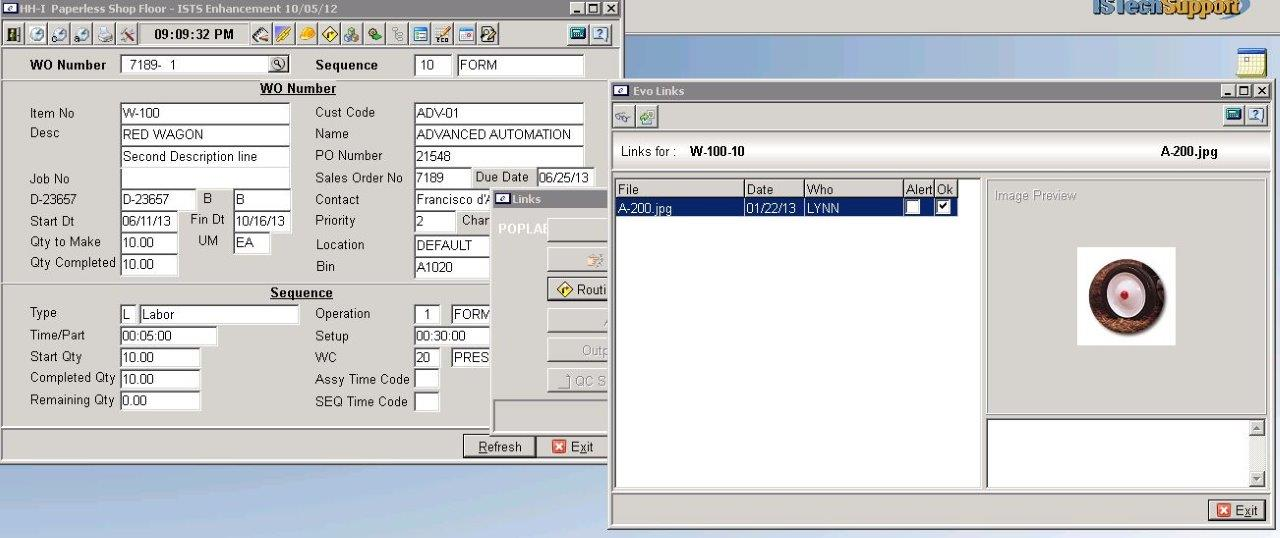This screenshot has width=1280, height=538.
Task: Open the calculator in the Evo Links toolbar
Action: 1234,116
